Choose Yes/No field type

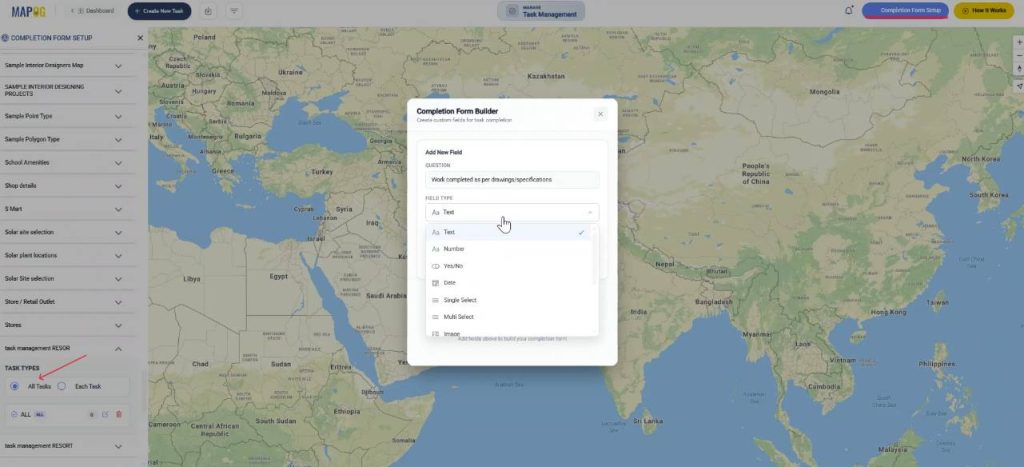(509, 266)
